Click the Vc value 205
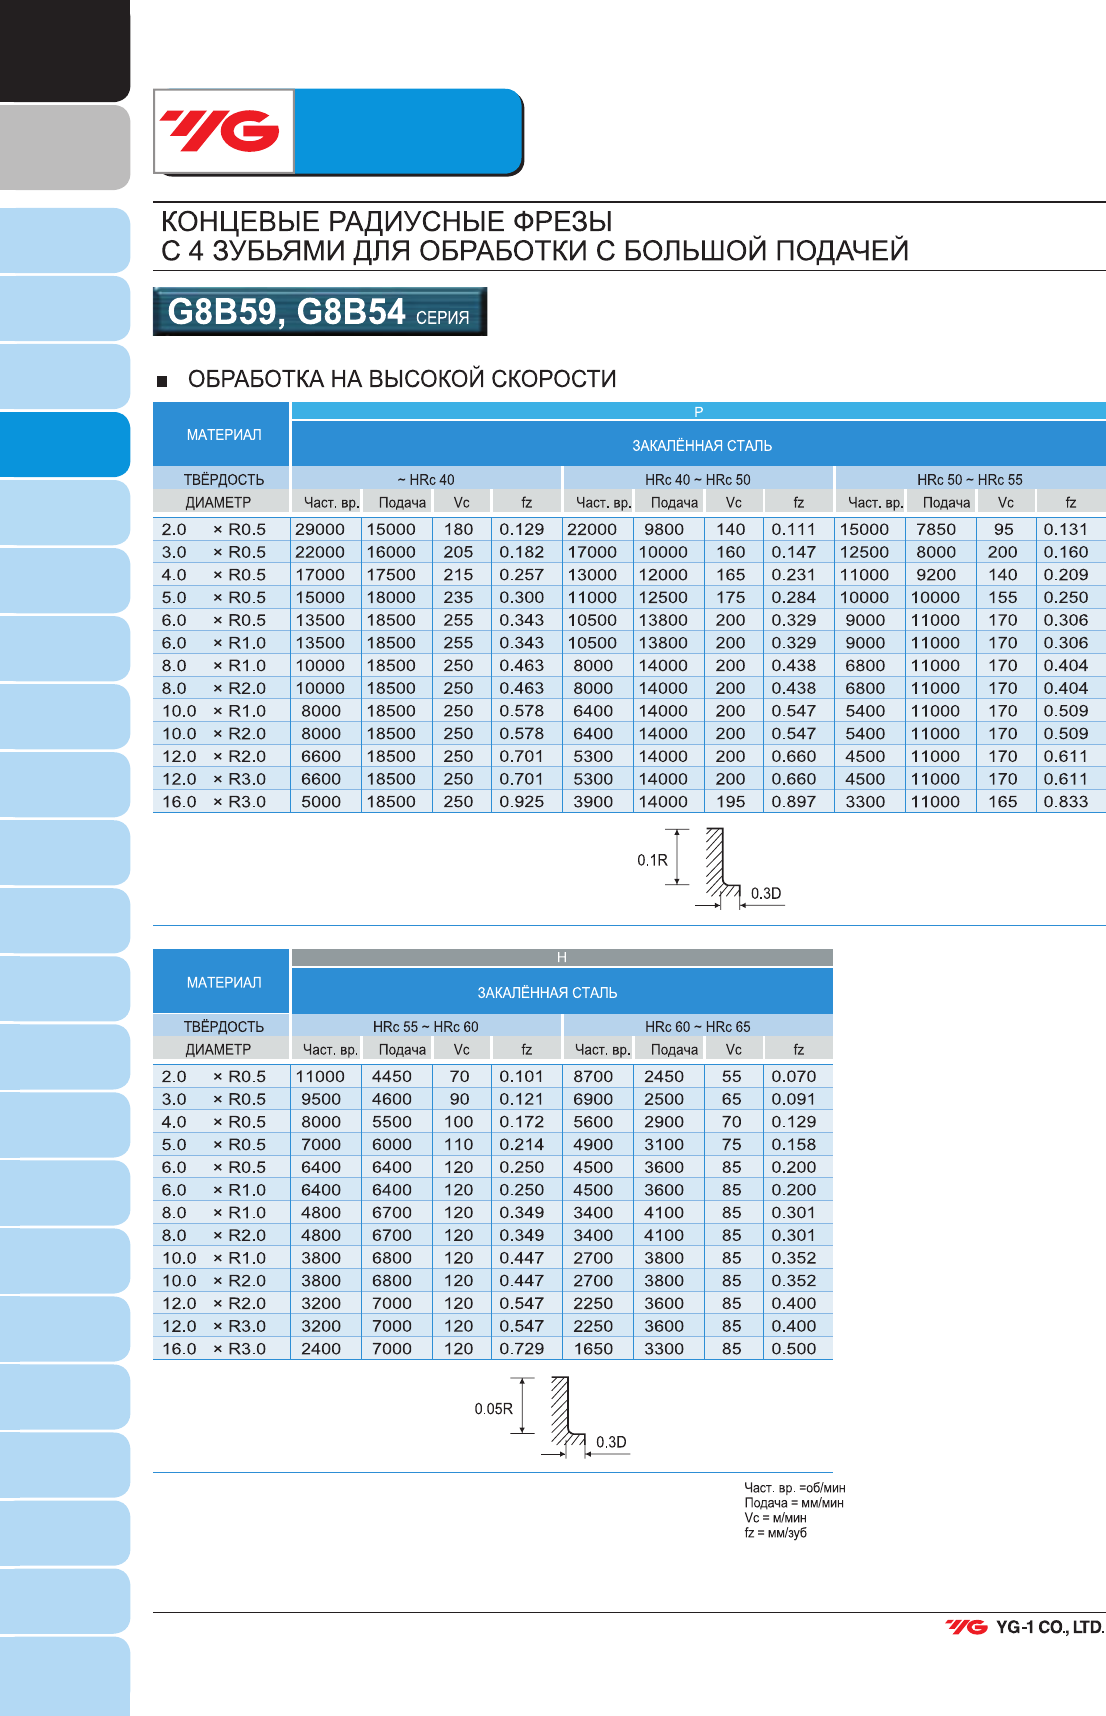Screen dimensions: 1106x1716 coord(458,552)
